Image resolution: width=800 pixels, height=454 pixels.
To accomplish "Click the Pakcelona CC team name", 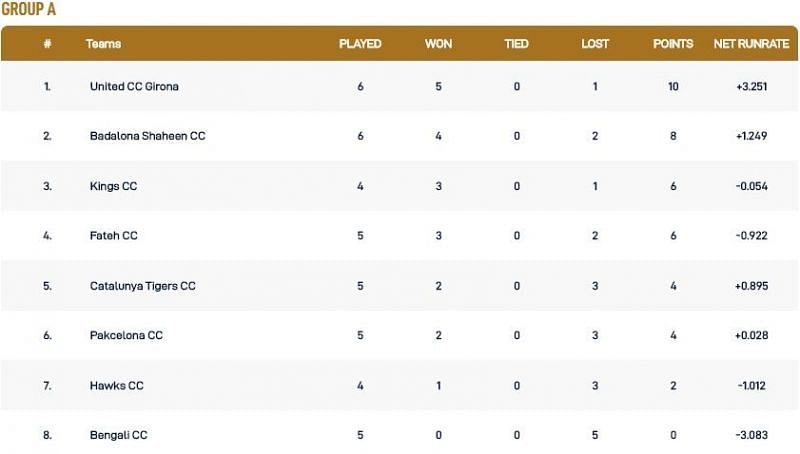I will [x=126, y=336].
